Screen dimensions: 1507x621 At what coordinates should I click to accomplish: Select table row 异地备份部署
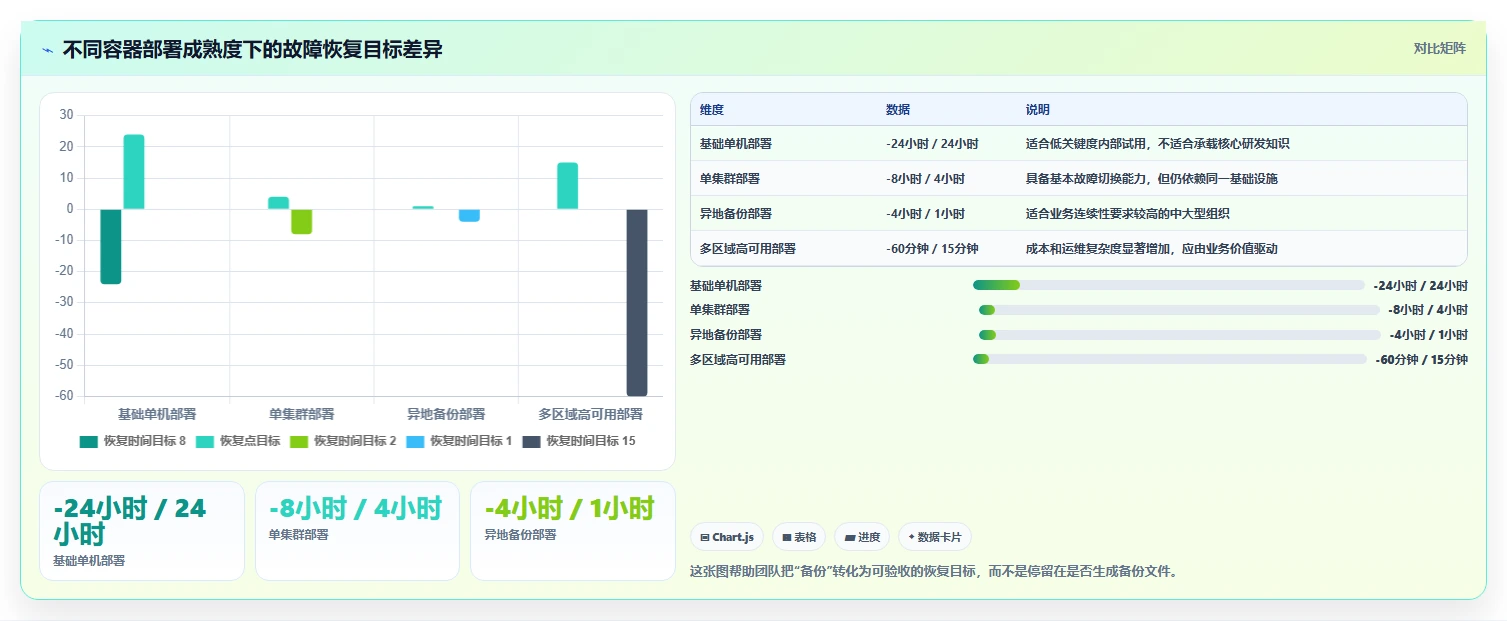click(1078, 214)
